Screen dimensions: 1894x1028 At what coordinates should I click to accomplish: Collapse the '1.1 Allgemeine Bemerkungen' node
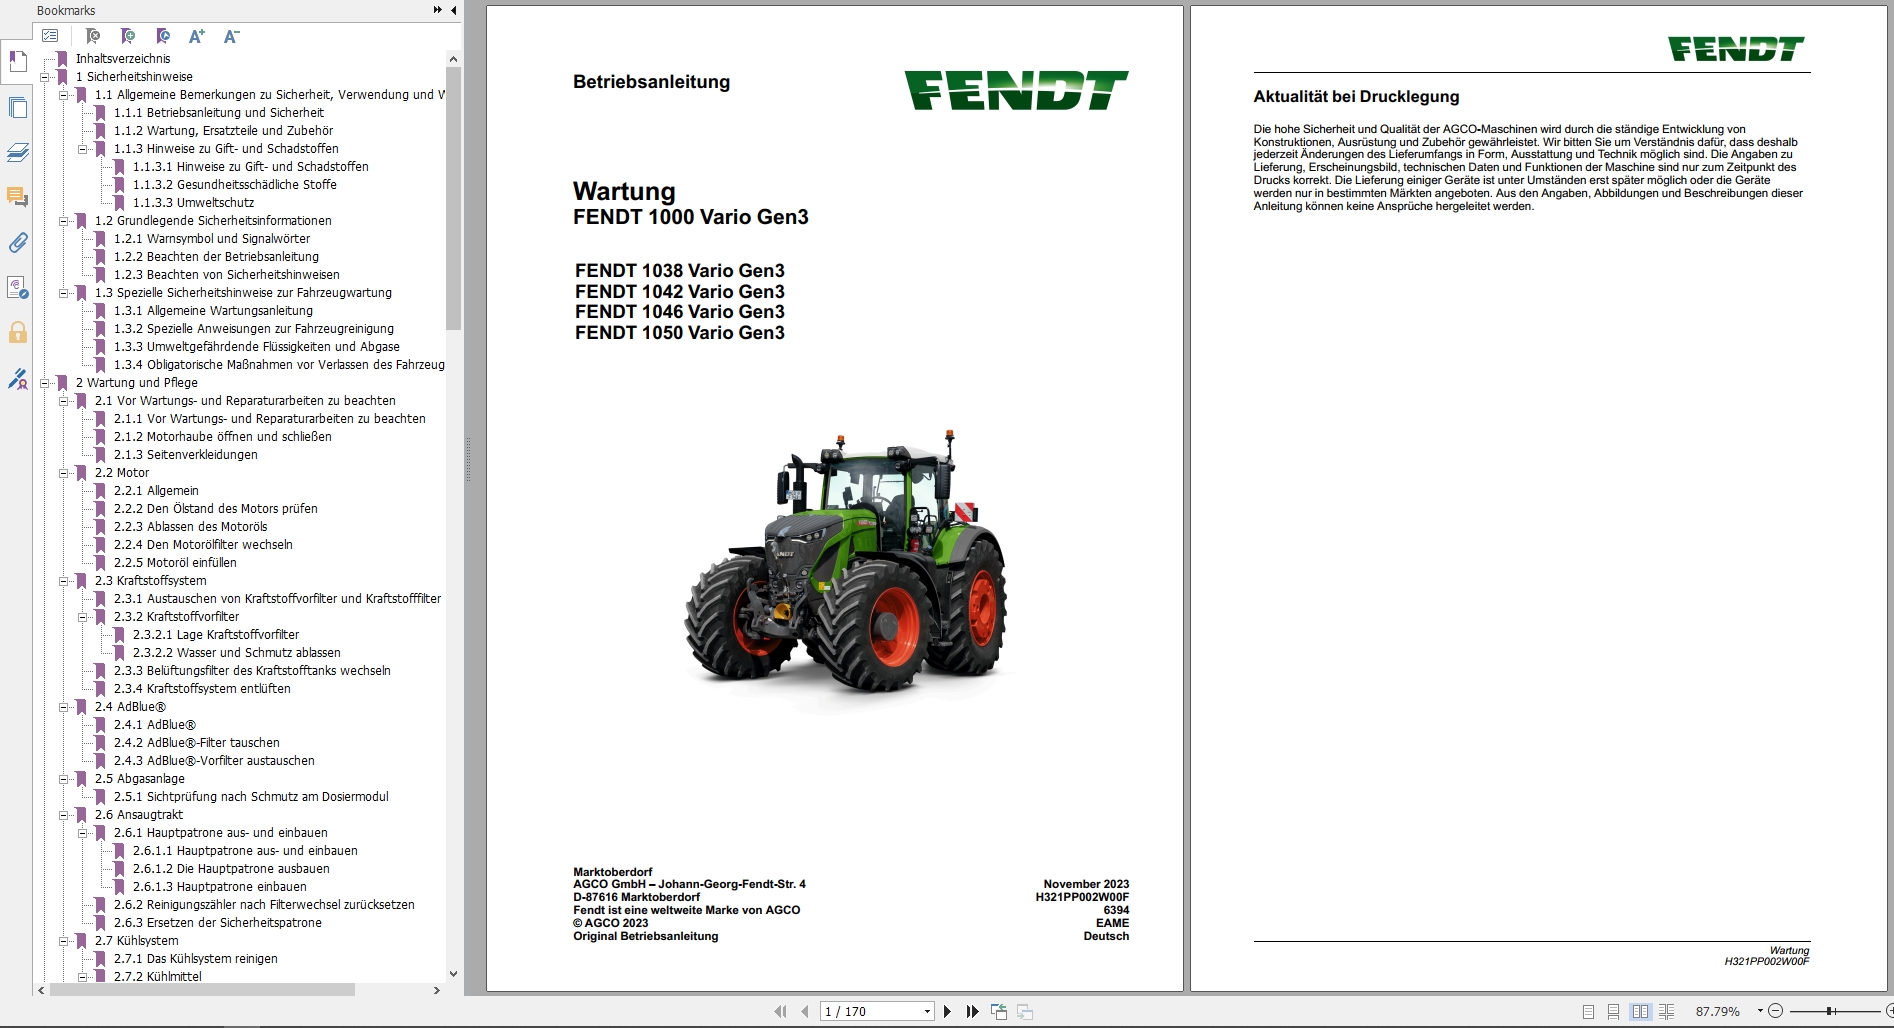click(x=64, y=95)
